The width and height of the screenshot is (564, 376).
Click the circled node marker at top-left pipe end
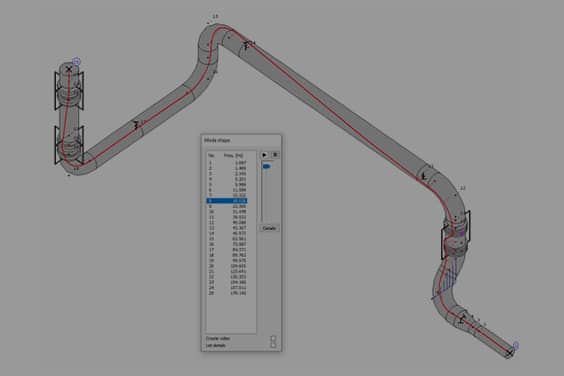click(76, 62)
